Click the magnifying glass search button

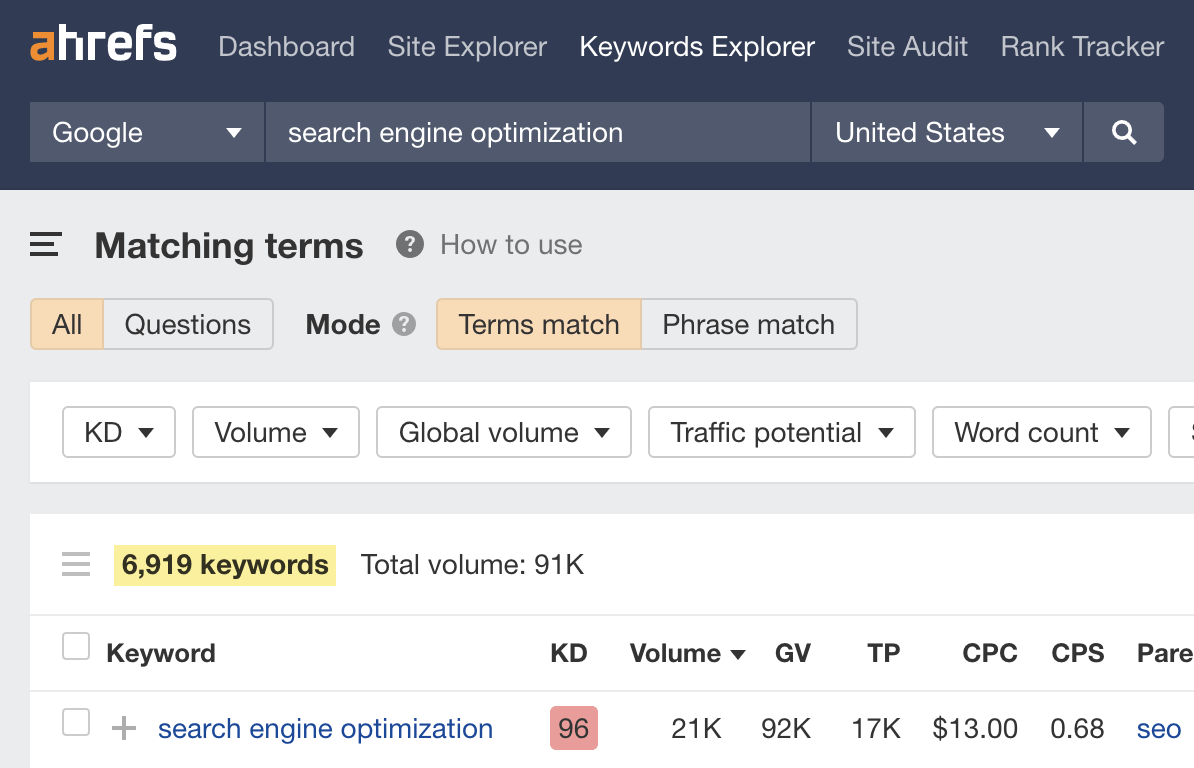pos(1124,132)
